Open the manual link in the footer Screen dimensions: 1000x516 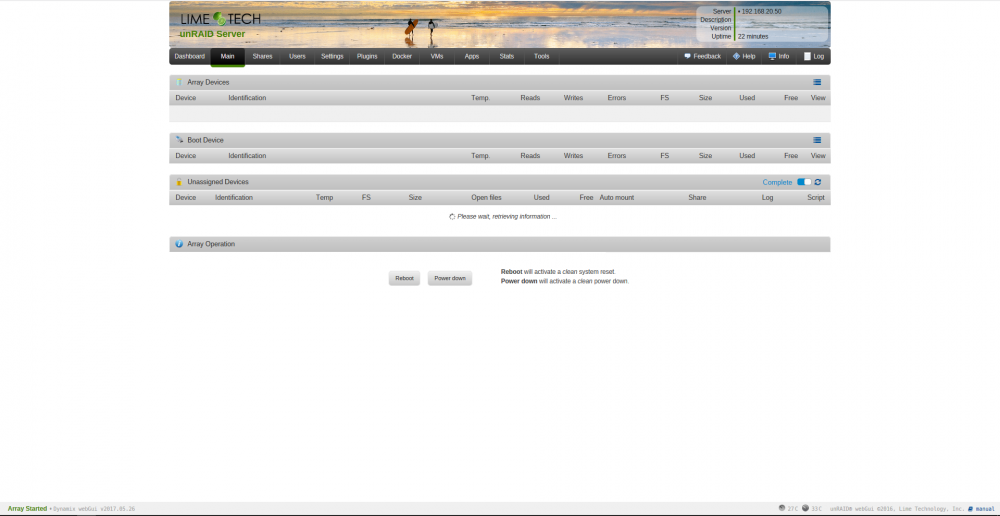[x=985, y=509]
